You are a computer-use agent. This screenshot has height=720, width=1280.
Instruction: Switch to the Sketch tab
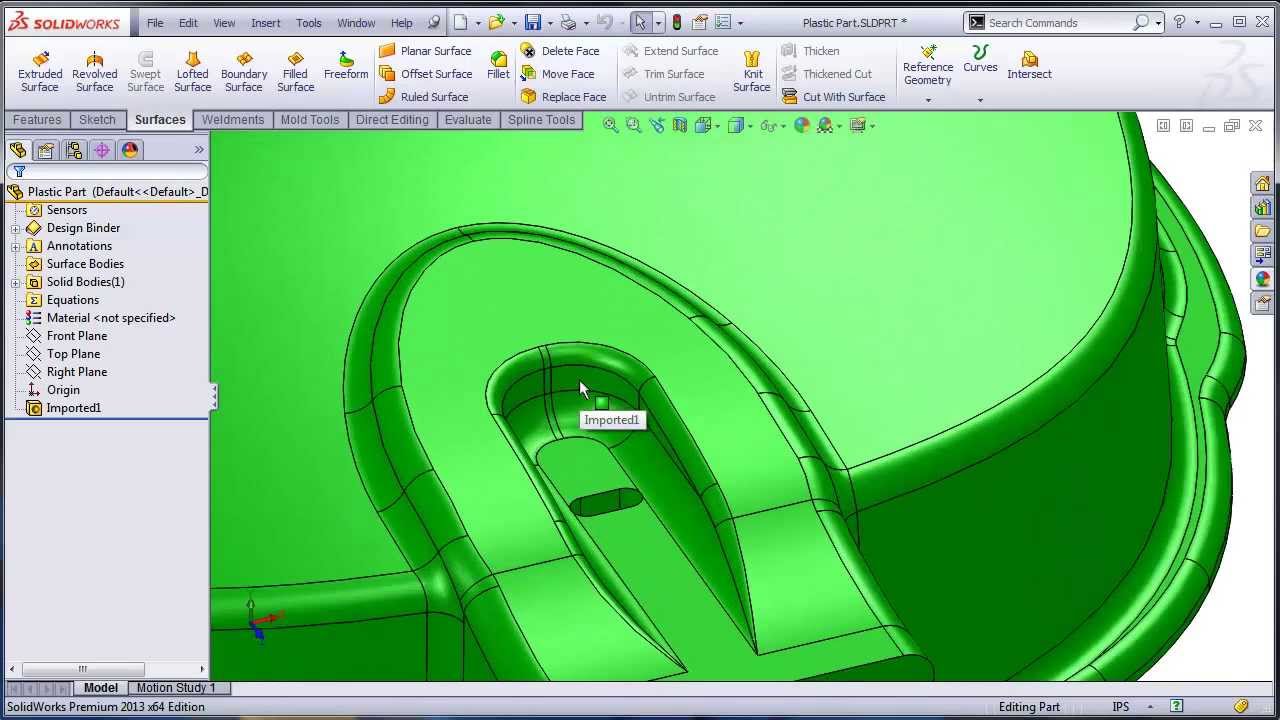tap(97, 120)
